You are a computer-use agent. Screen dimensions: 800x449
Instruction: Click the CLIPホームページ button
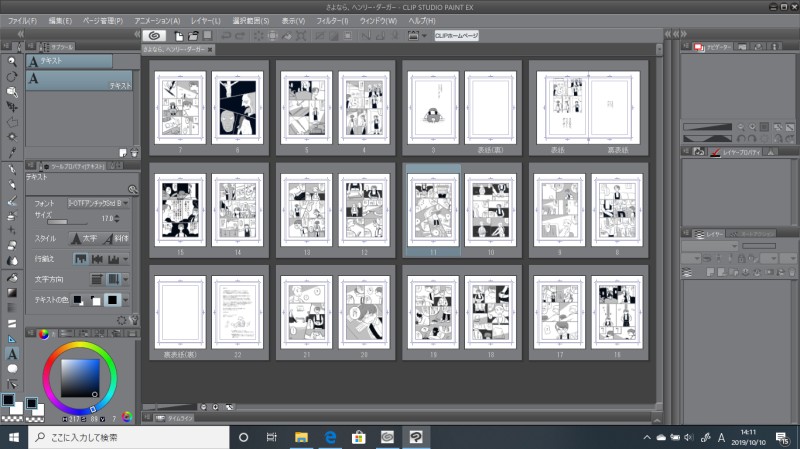pos(457,35)
